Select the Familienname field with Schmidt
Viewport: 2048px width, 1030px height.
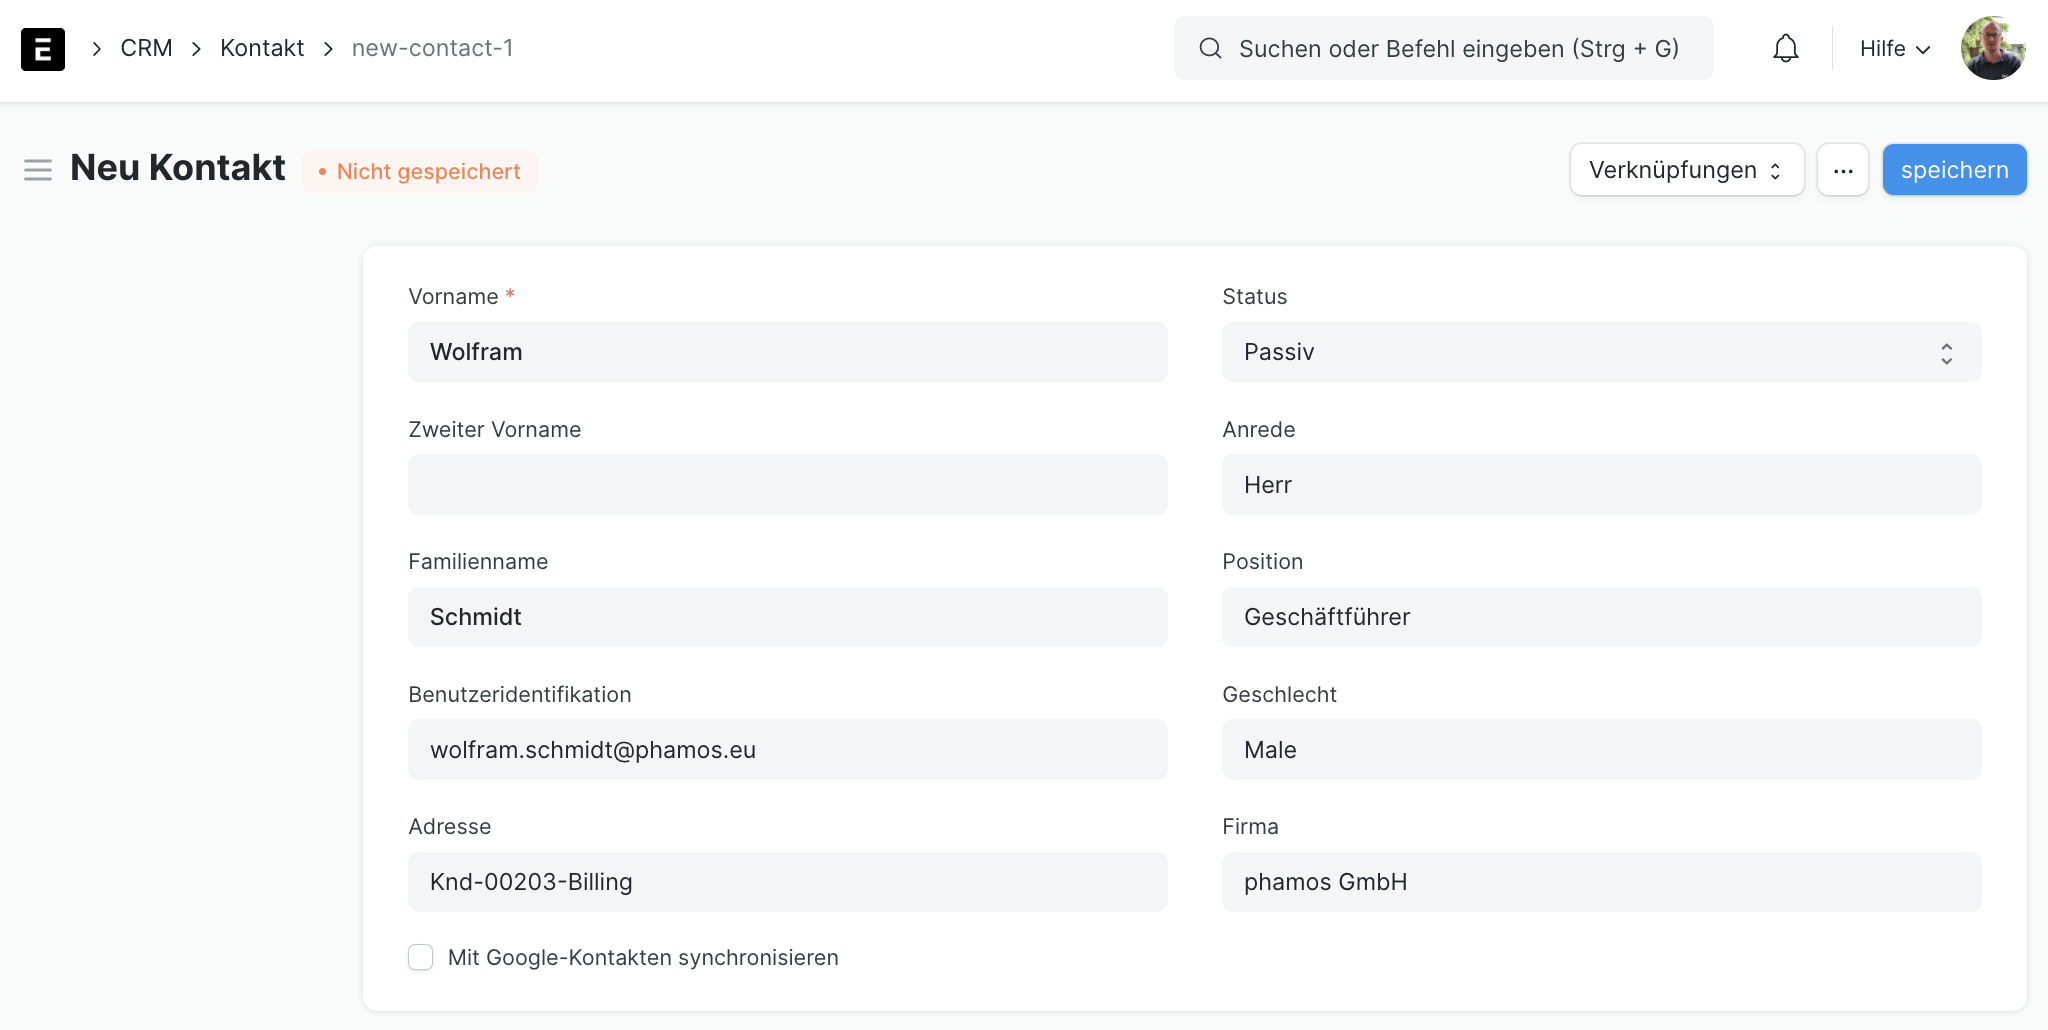click(x=787, y=617)
